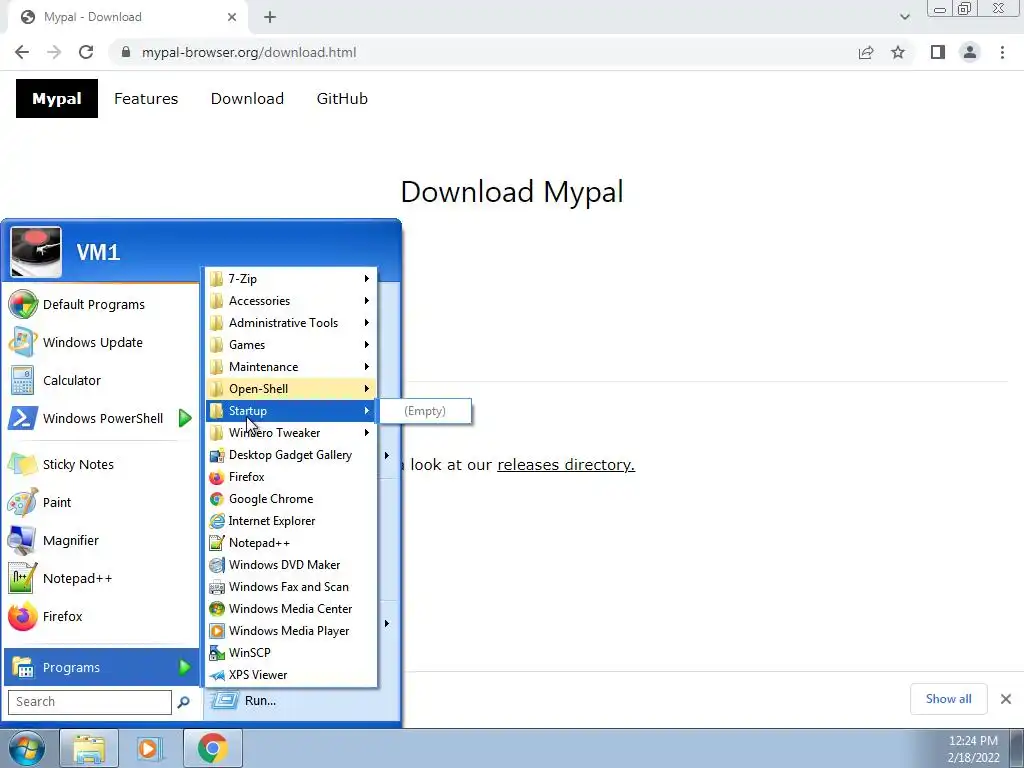The width and height of the screenshot is (1024, 768).
Task: Launch Windows Media Player from Programs
Action: 291,631
